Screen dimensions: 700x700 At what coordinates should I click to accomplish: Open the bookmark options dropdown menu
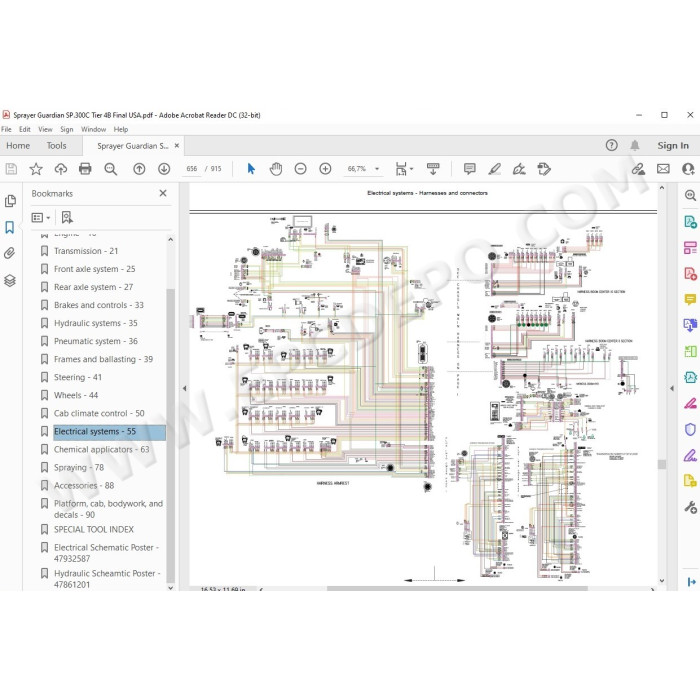coord(41,218)
